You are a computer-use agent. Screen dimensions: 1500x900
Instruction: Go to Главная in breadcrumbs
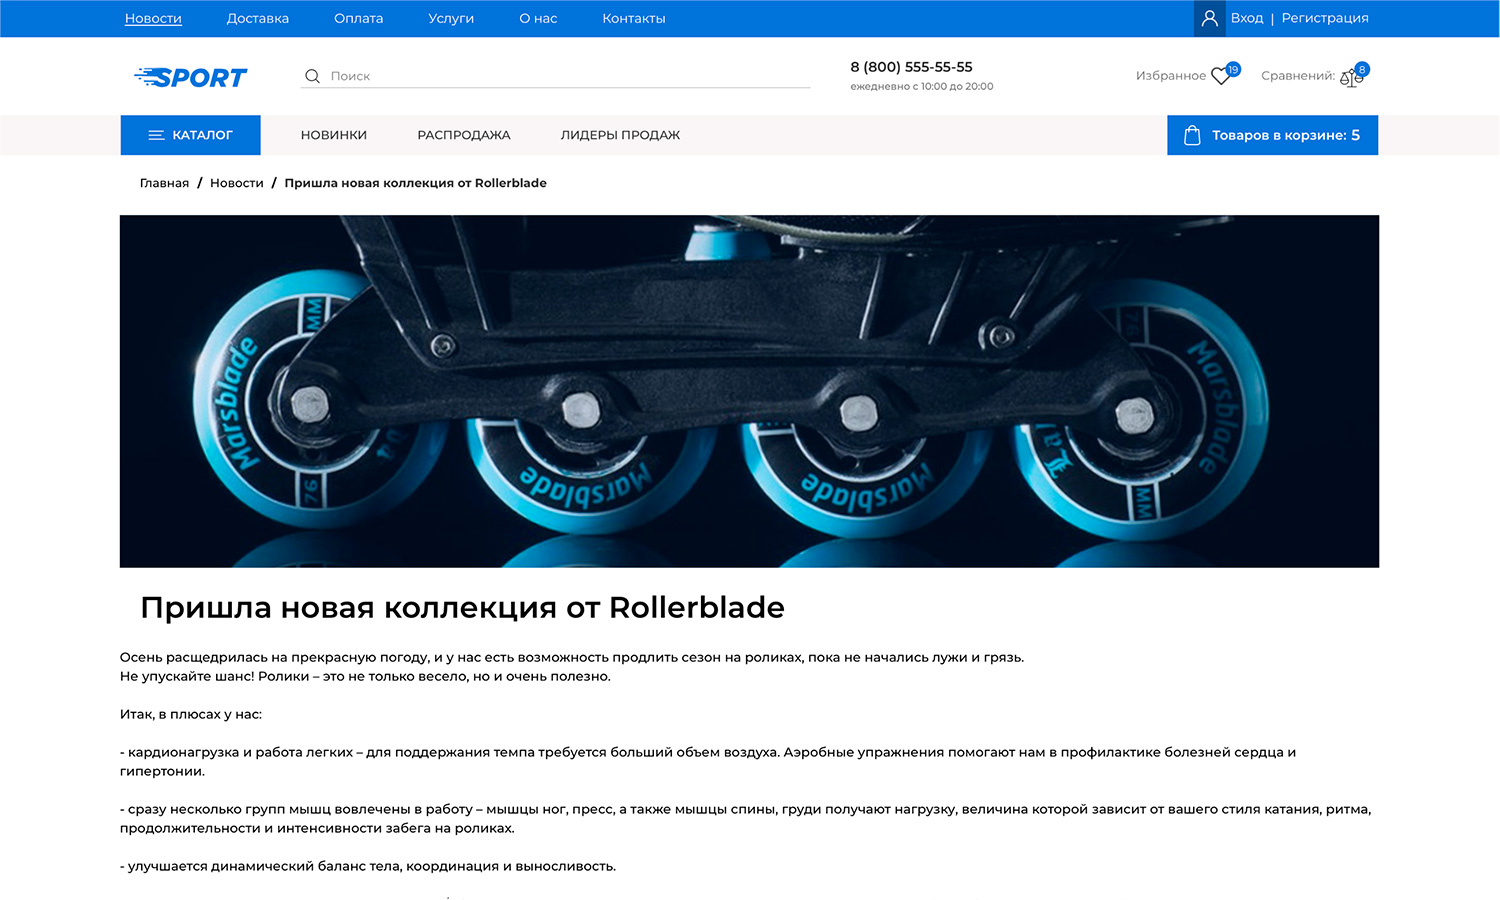click(x=164, y=183)
